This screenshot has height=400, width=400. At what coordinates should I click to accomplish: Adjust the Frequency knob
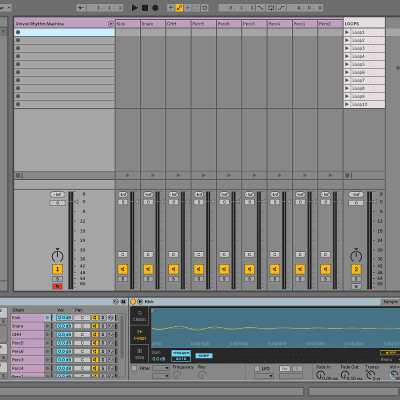pos(177,375)
